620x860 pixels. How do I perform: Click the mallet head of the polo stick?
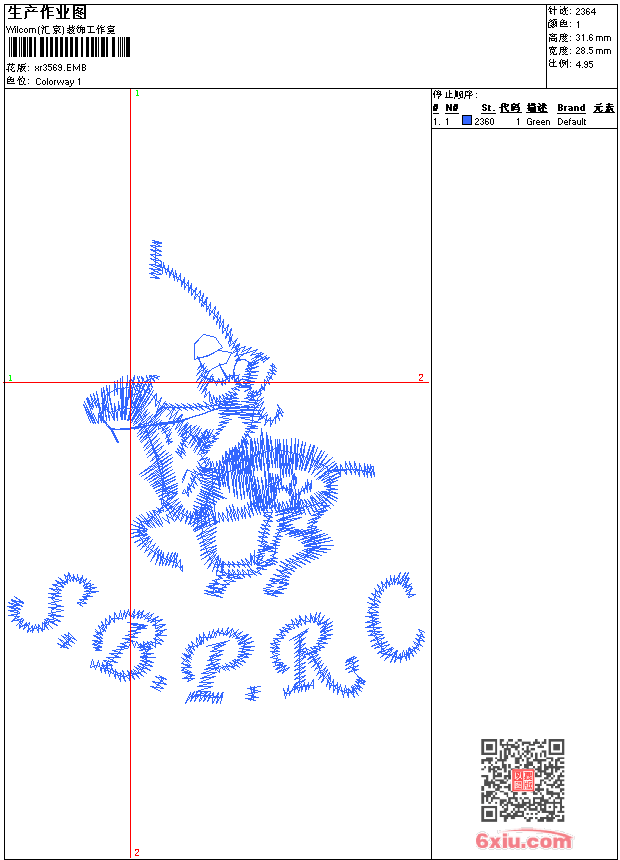[x=155, y=258]
